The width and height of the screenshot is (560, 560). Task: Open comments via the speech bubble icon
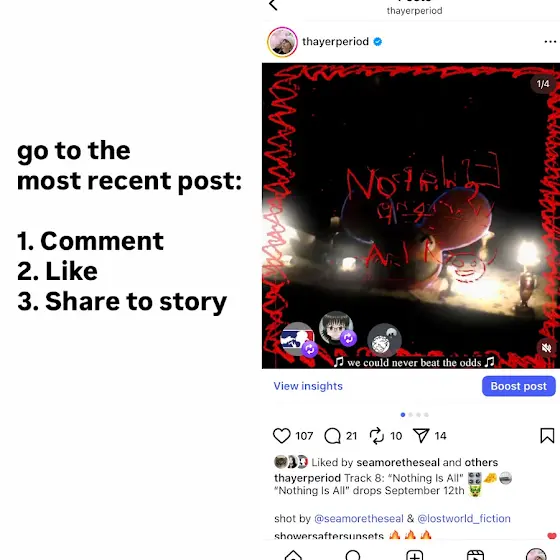(x=332, y=436)
